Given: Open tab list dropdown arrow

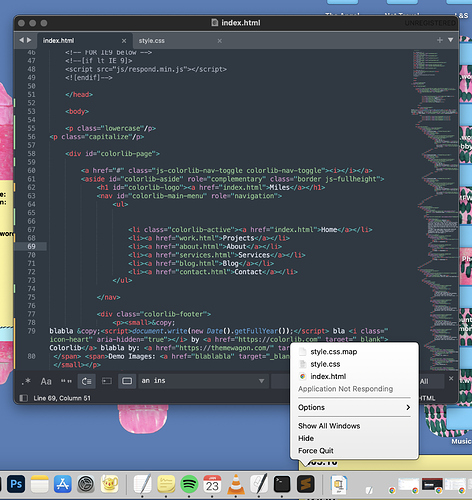Looking at the screenshot, I should pos(451,40).
